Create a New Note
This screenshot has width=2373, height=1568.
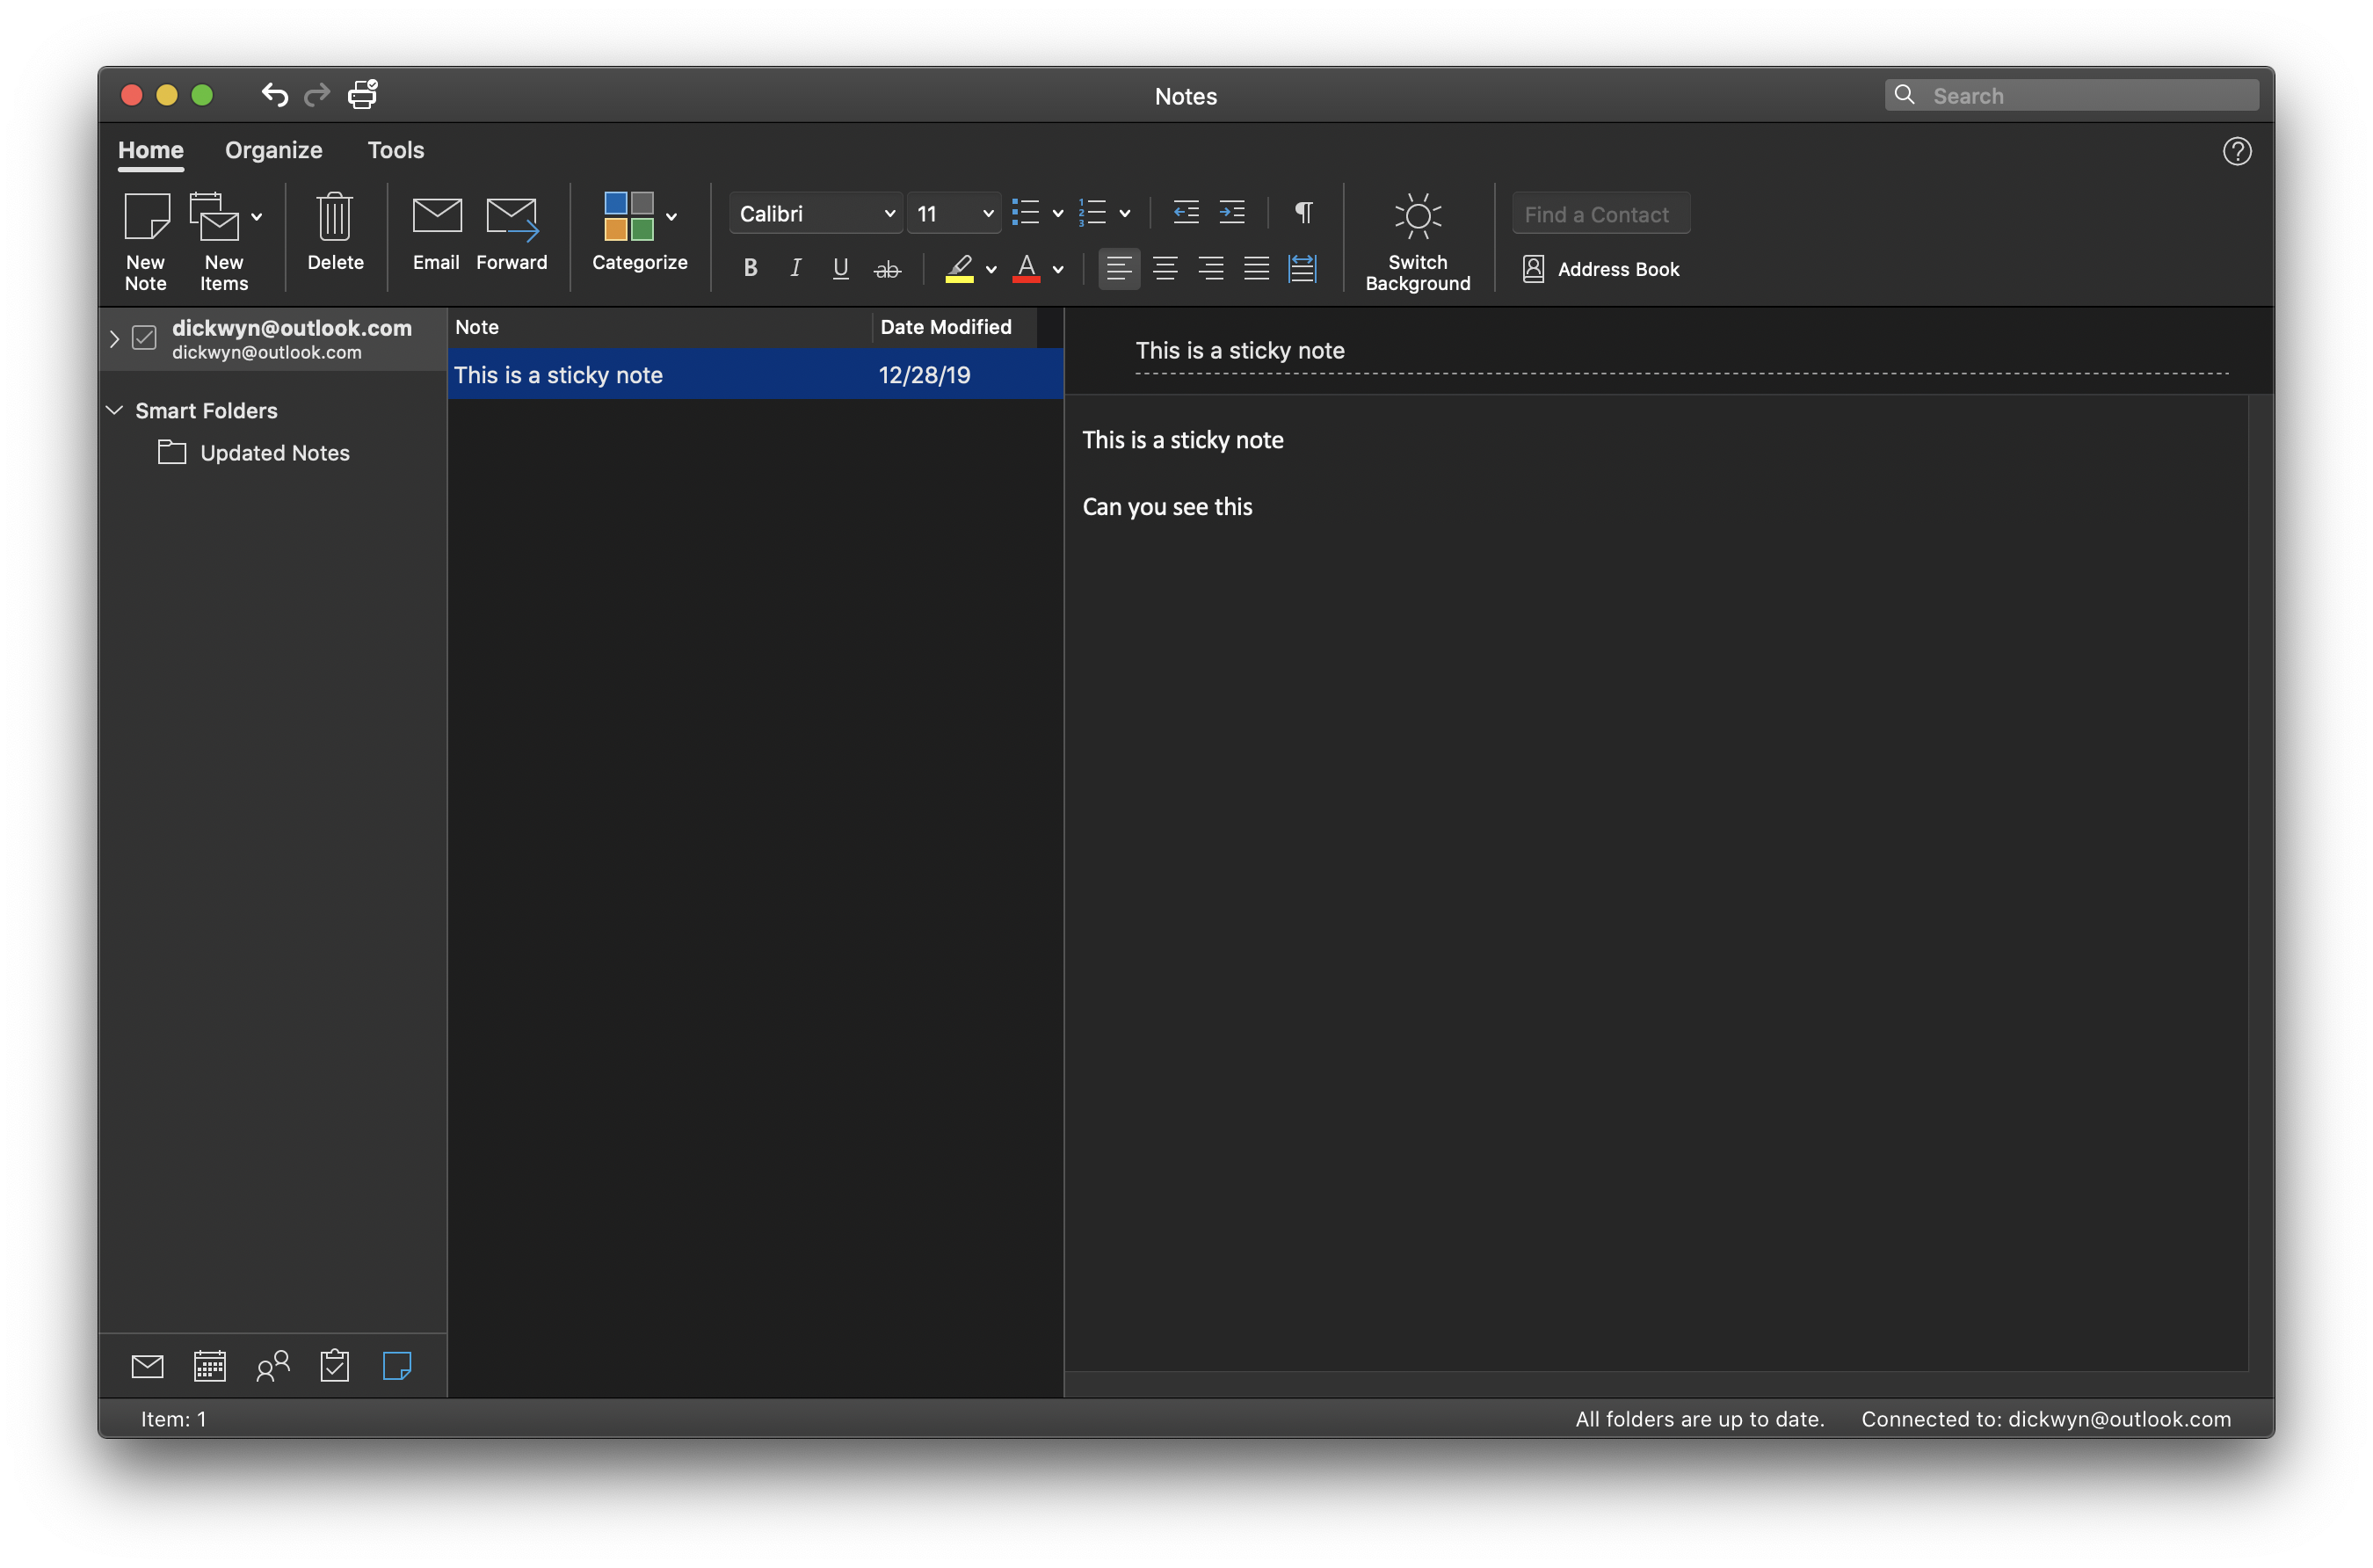(x=146, y=240)
